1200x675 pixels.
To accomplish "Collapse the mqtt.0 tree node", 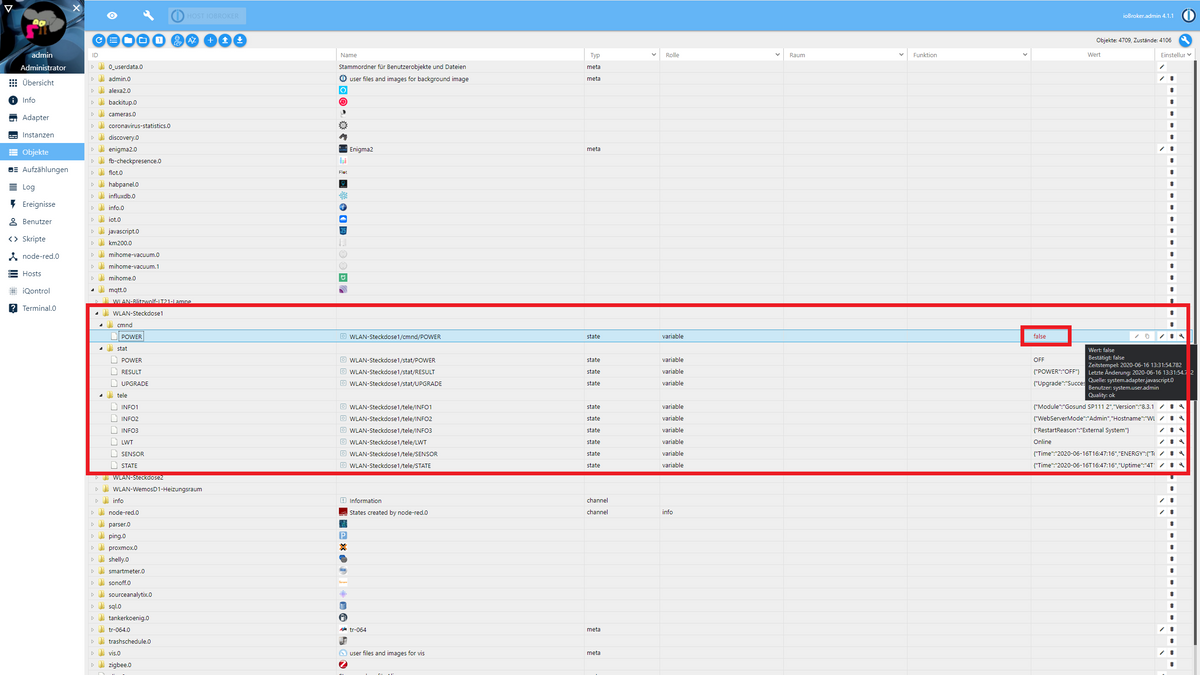I will pyautogui.click(x=92, y=290).
